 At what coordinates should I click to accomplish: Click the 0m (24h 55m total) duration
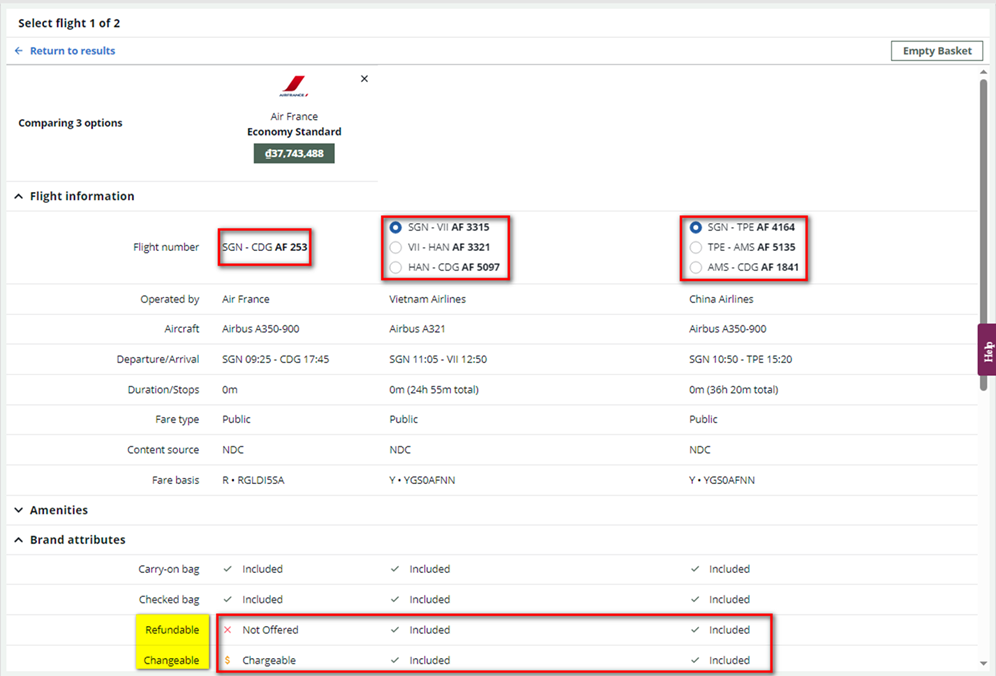[434, 390]
